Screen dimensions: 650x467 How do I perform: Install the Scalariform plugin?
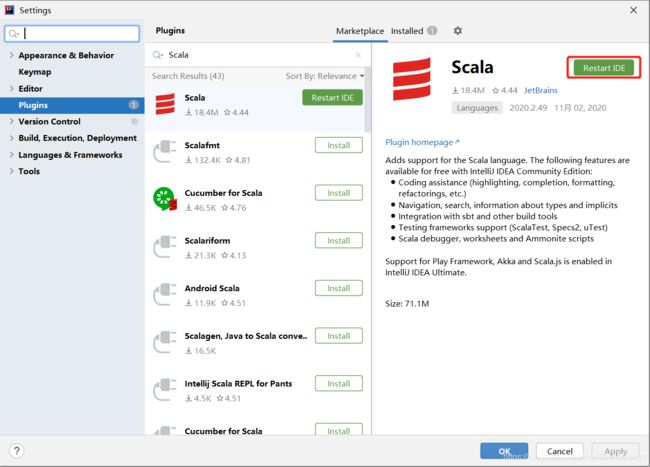point(339,241)
